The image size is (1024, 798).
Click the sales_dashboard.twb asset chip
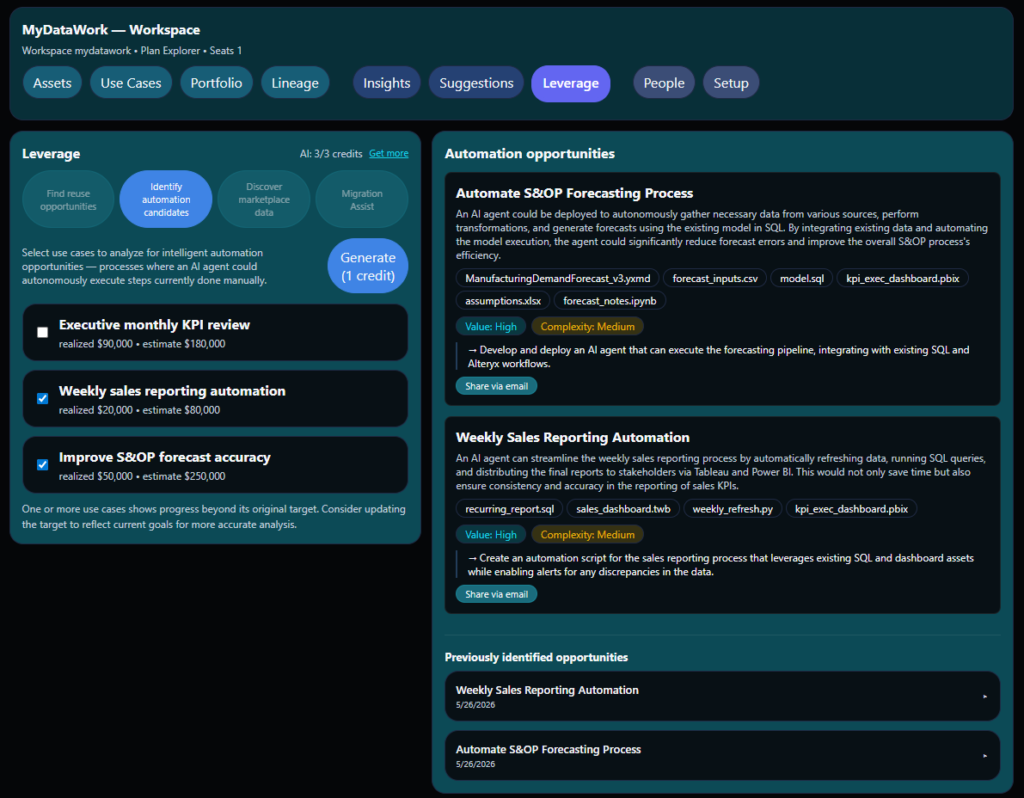(x=623, y=509)
